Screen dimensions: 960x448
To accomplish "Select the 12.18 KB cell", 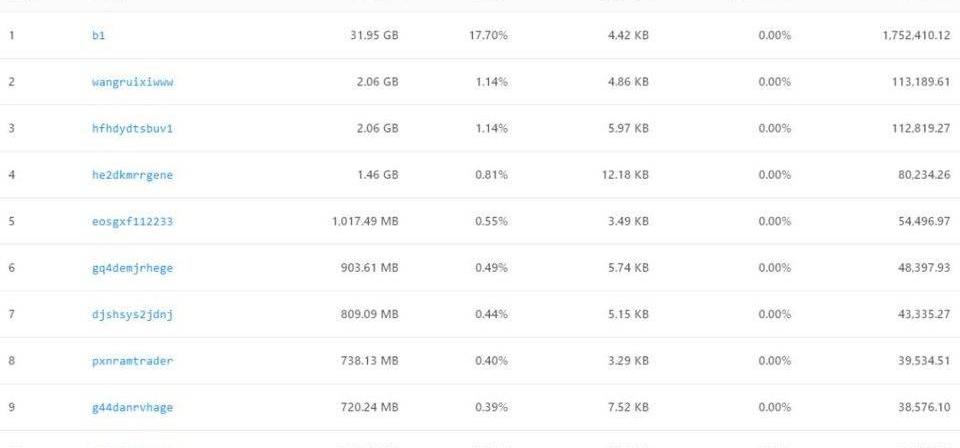I will (x=625, y=175).
